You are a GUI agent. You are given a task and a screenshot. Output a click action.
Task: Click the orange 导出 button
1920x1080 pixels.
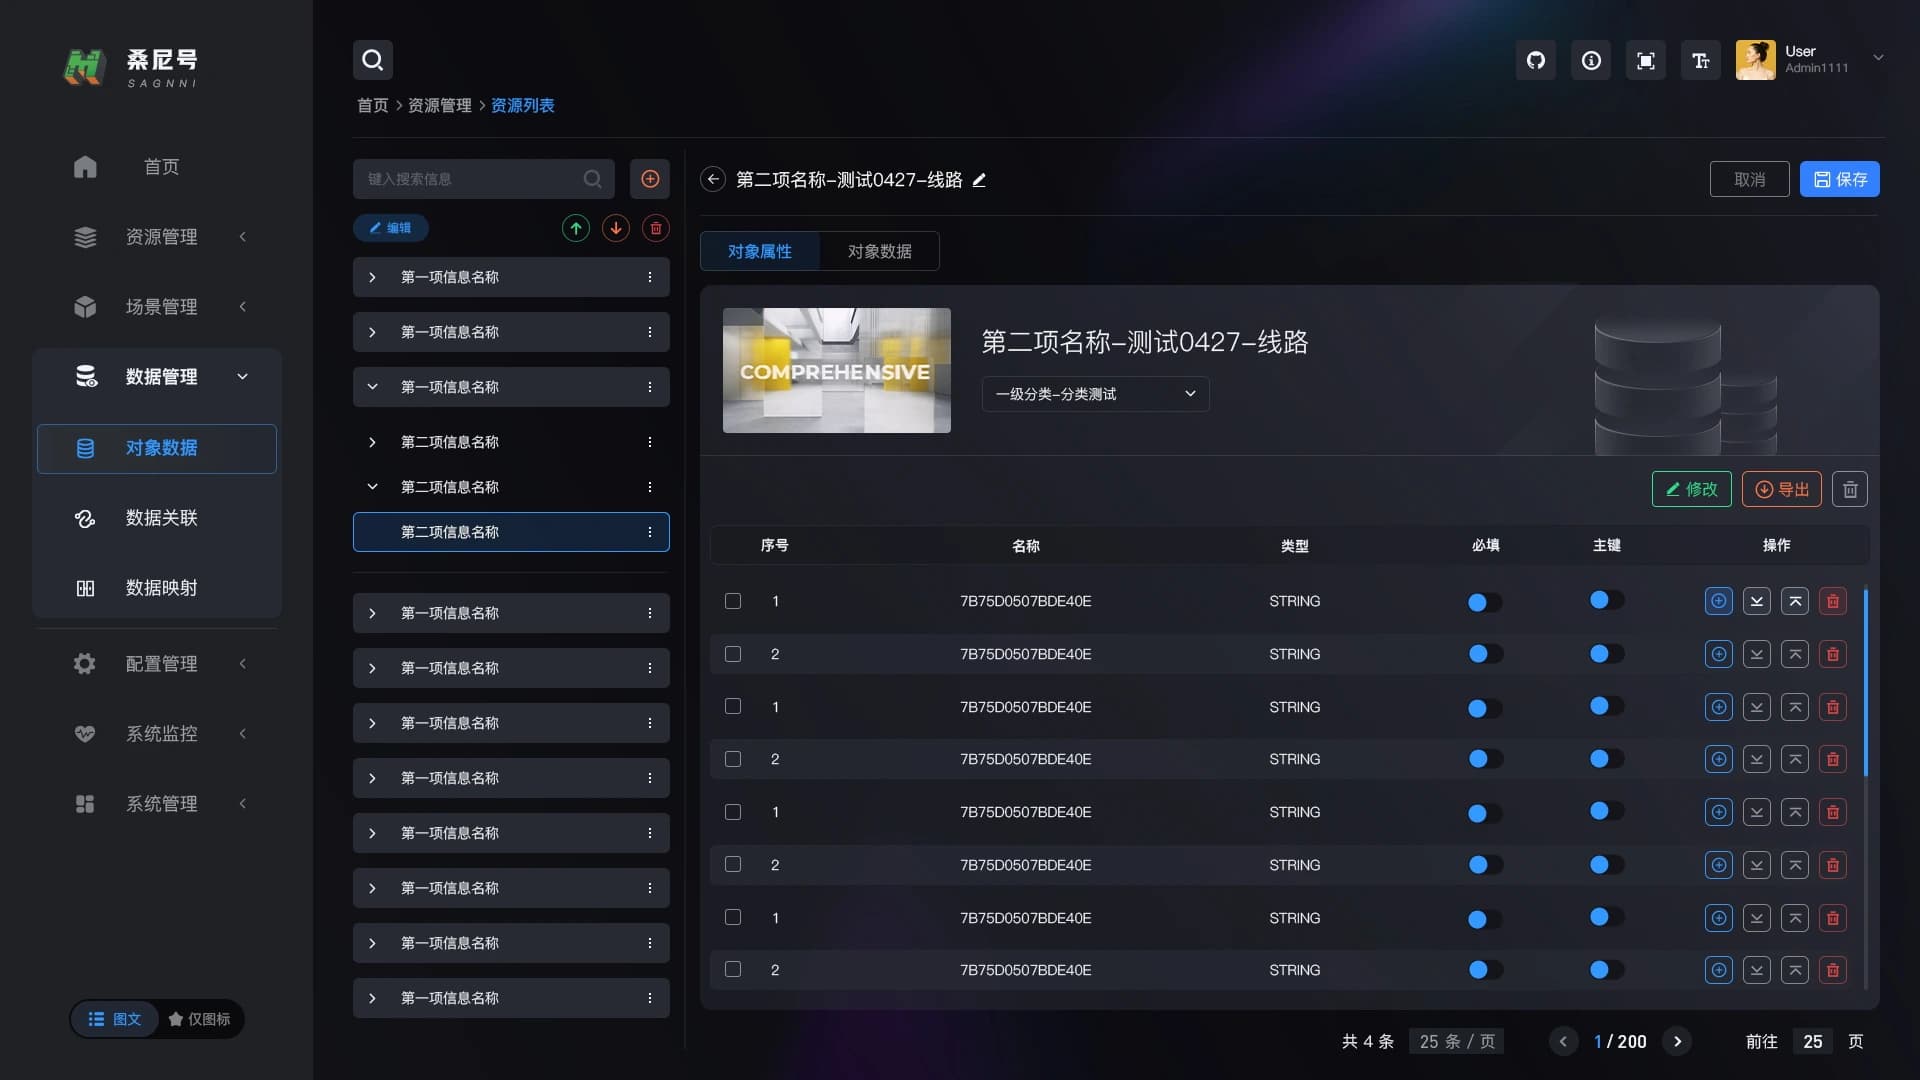[x=1782, y=489]
